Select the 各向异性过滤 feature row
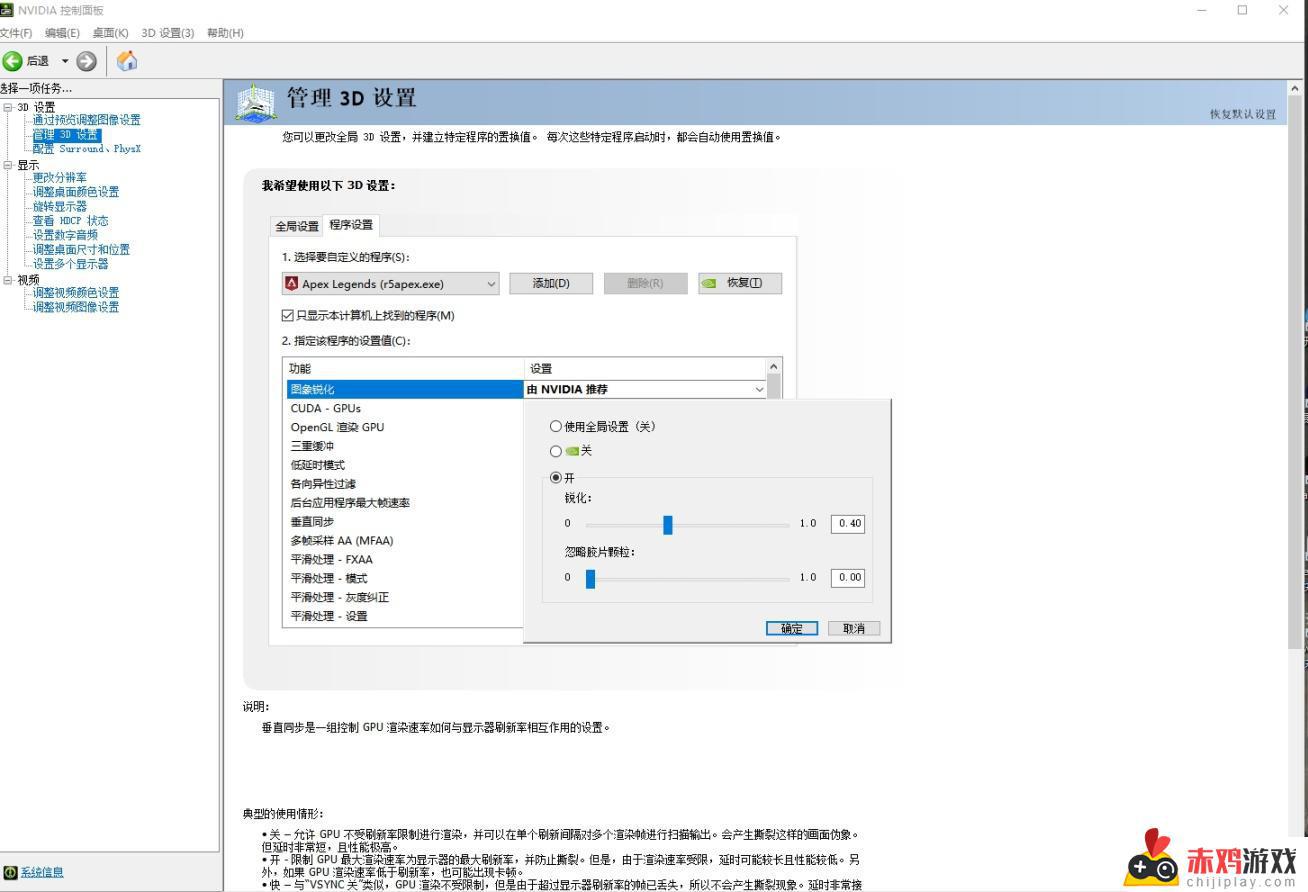Image resolution: width=1308 pixels, height=892 pixels. [404, 484]
